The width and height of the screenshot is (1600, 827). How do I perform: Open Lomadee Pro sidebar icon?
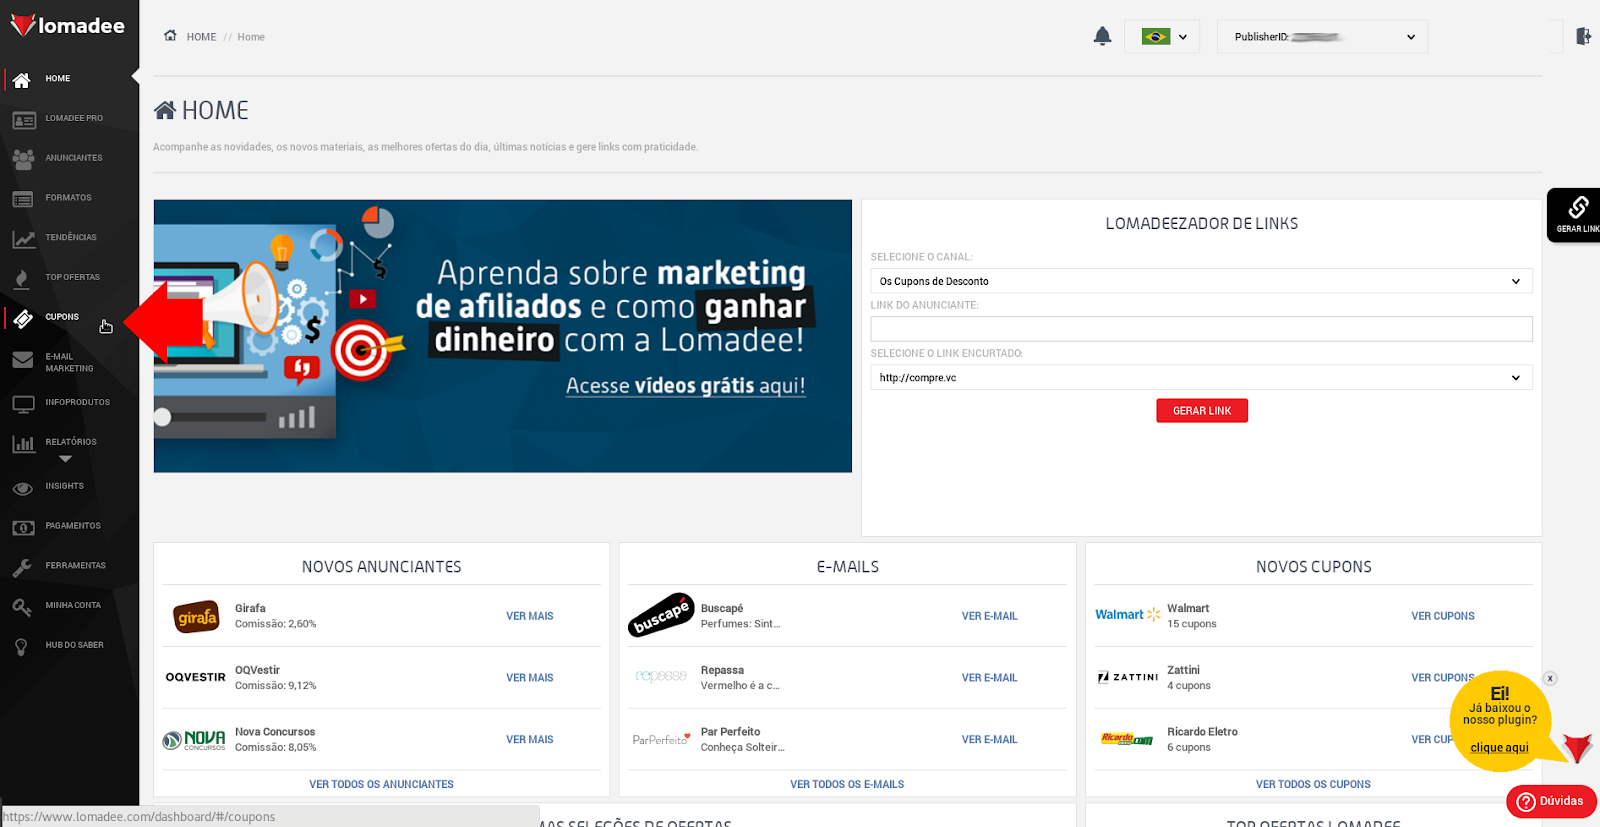pyautogui.click(x=24, y=120)
